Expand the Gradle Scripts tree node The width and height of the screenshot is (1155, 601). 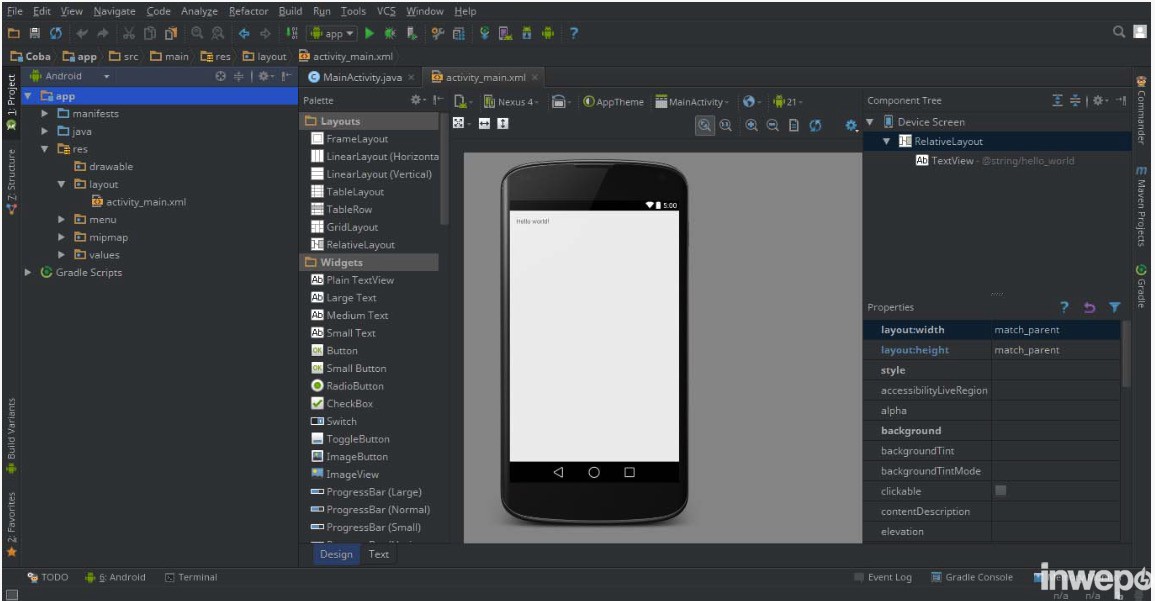click(29, 272)
